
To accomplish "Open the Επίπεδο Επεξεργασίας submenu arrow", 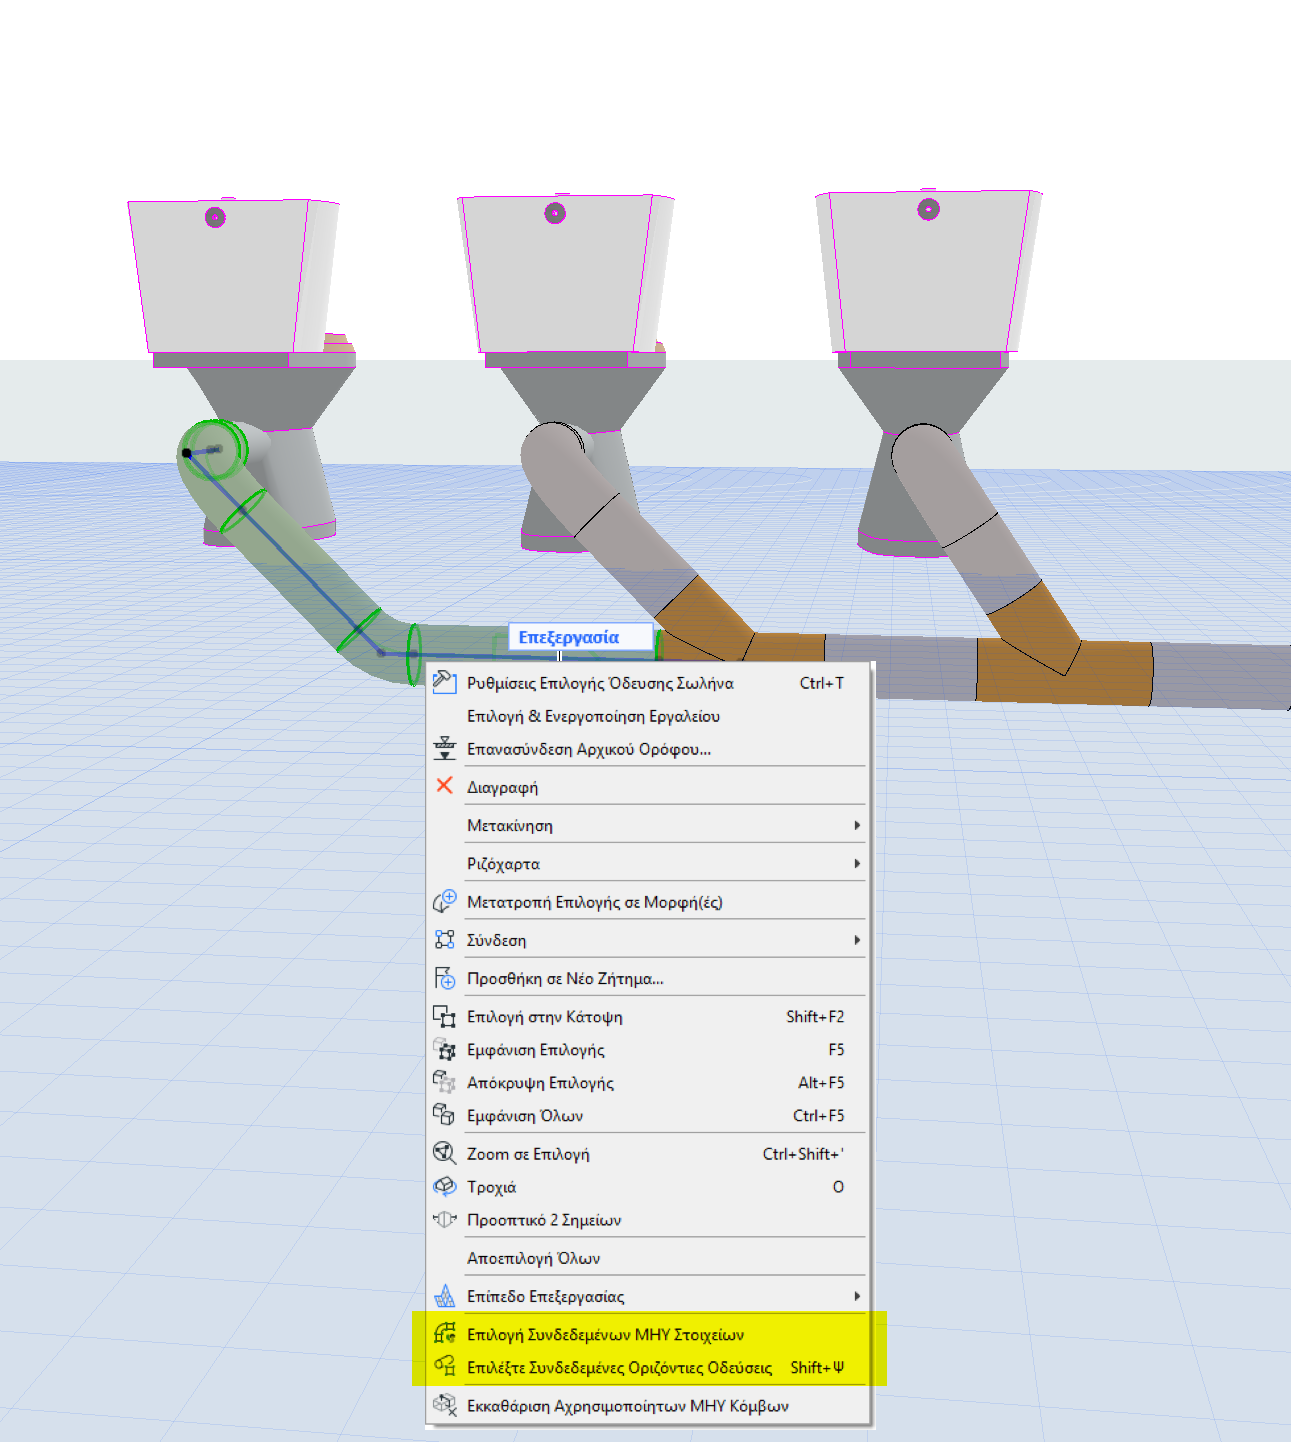I will pos(857,1296).
